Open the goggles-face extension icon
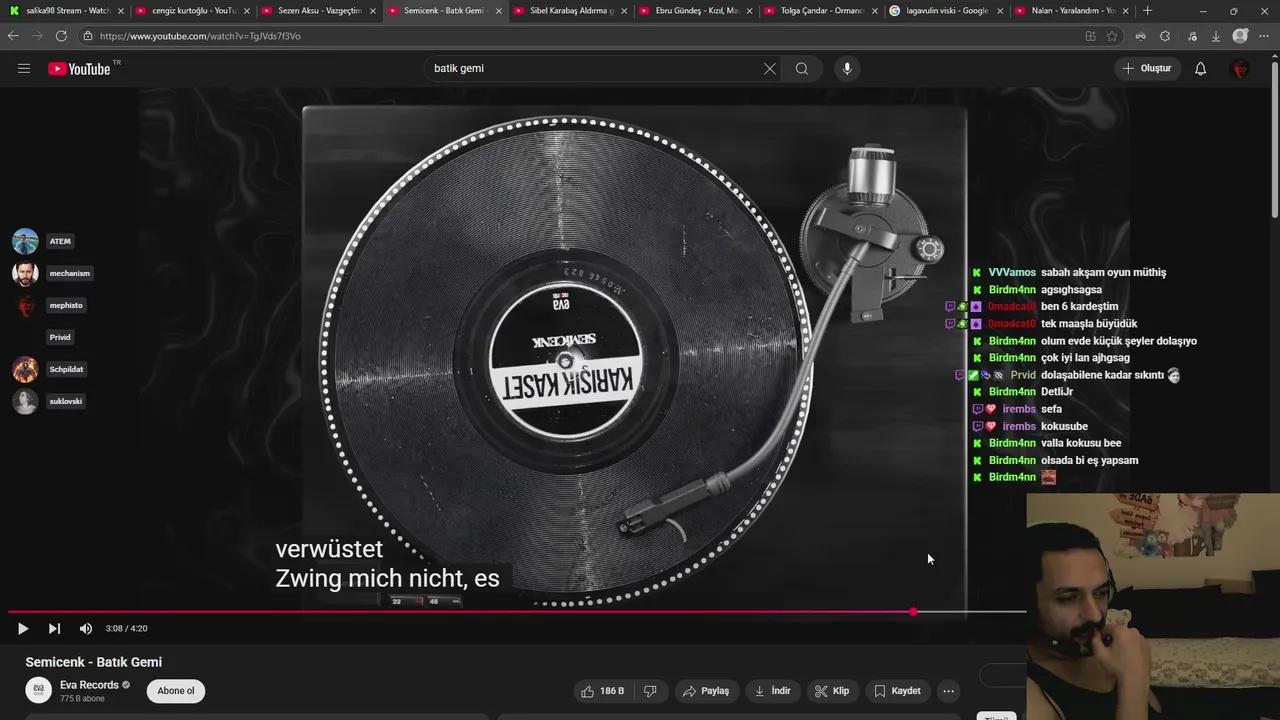The image size is (1280, 720). 1140,36
